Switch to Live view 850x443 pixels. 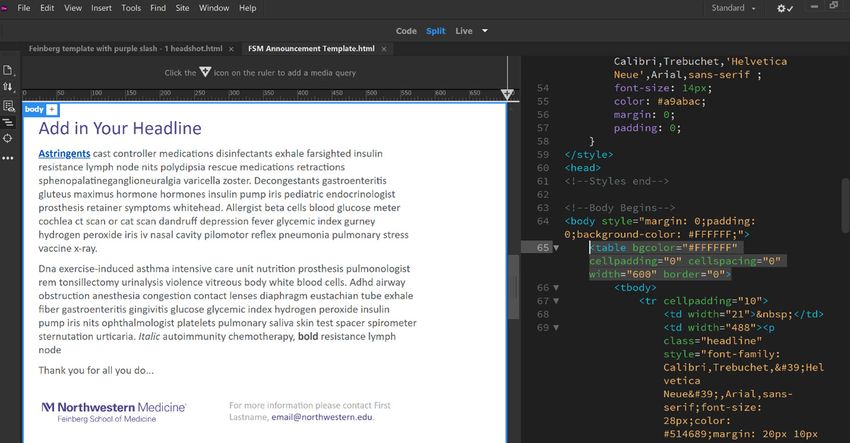pos(463,31)
